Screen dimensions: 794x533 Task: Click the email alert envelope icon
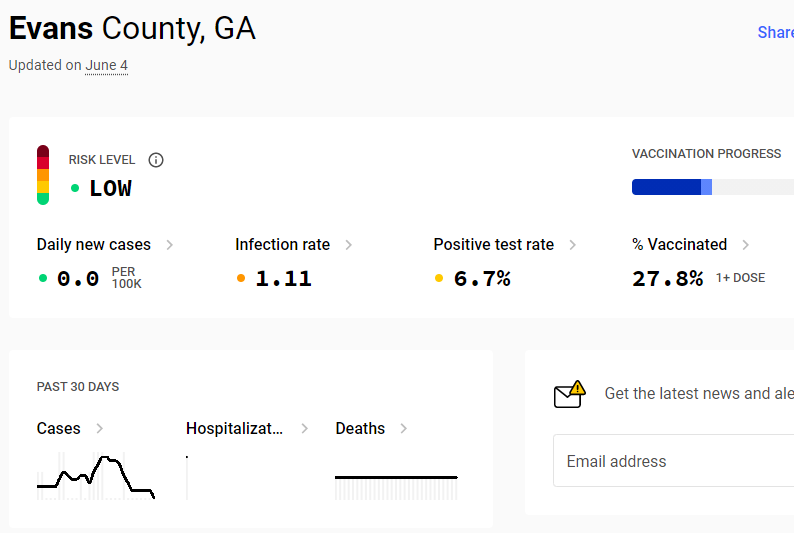click(x=570, y=394)
